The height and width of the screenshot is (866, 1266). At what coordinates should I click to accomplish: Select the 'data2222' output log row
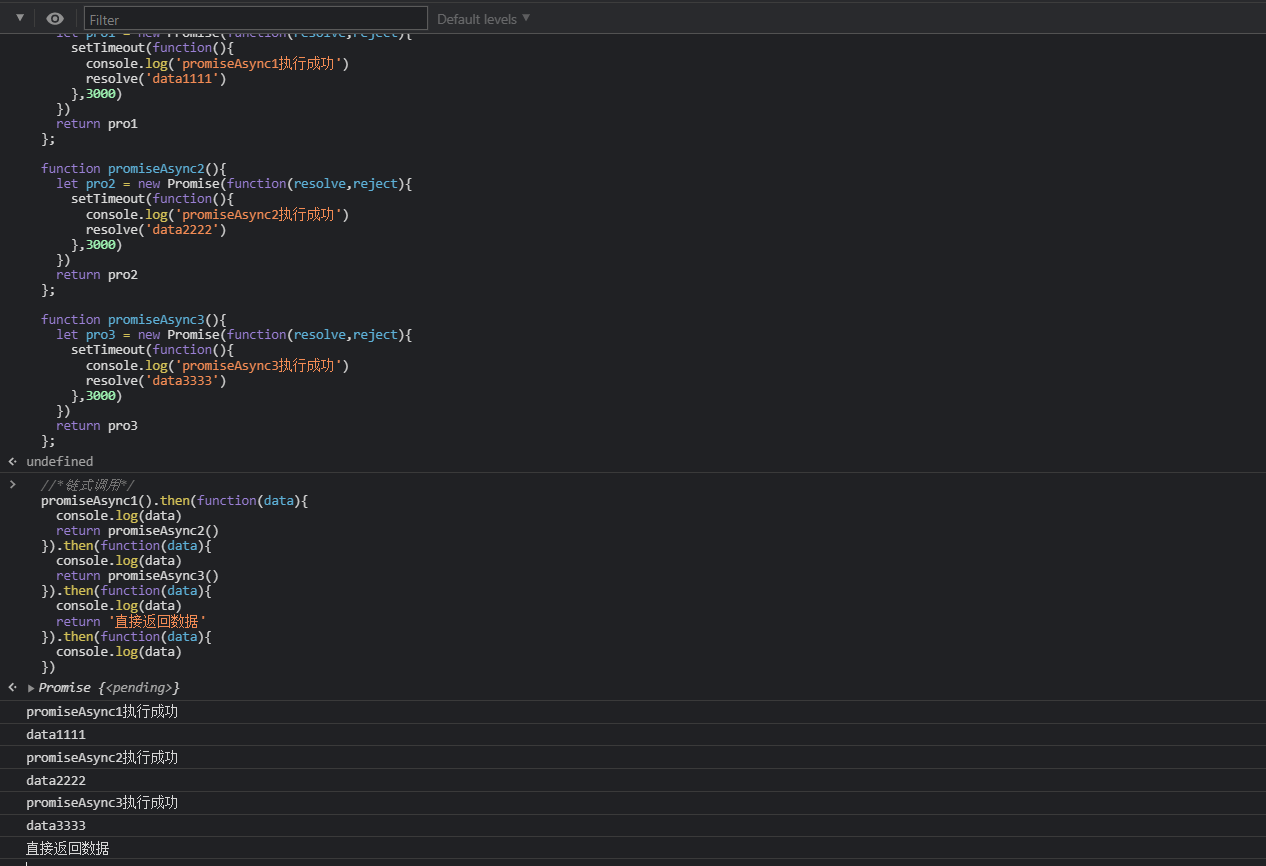coord(633,780)
